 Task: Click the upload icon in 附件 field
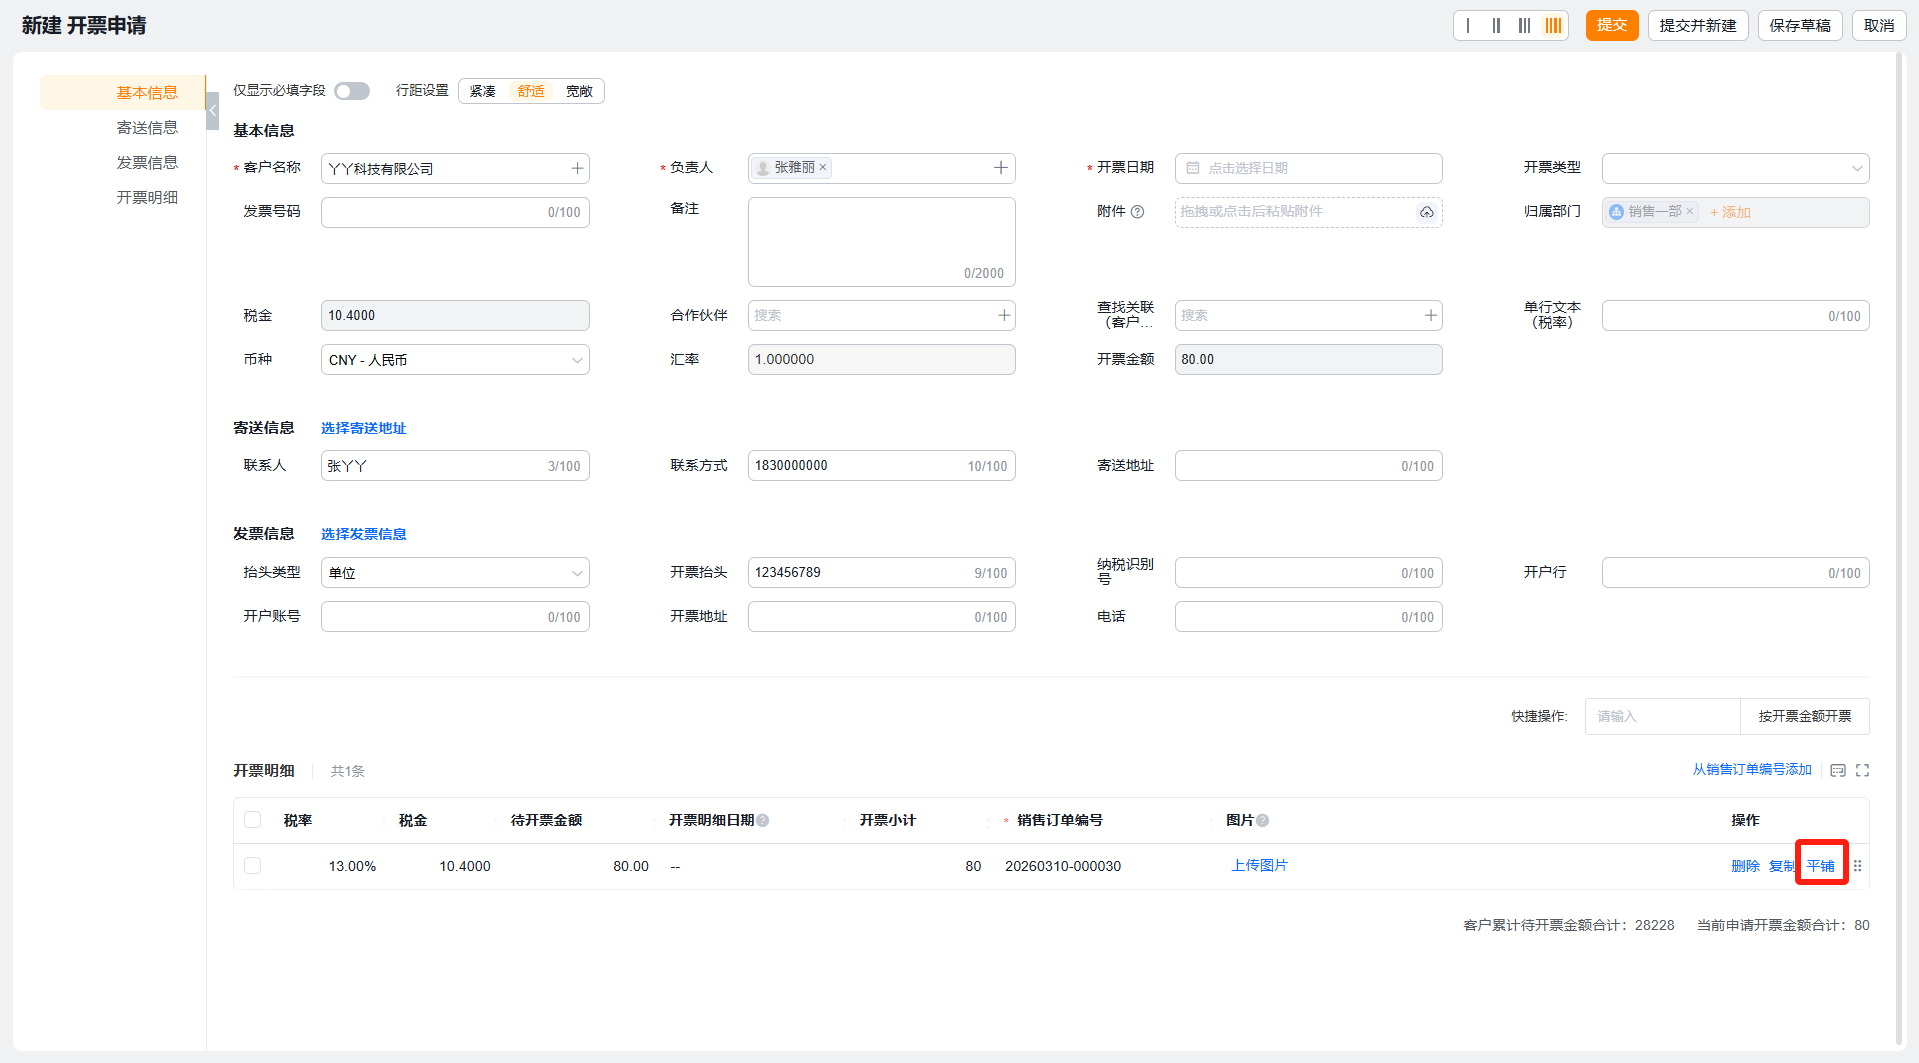point(1426,212)
